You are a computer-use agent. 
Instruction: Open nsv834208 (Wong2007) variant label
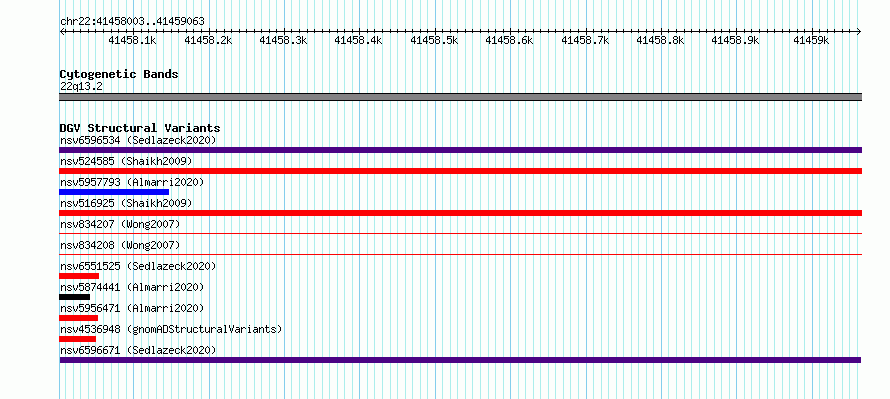120,245
